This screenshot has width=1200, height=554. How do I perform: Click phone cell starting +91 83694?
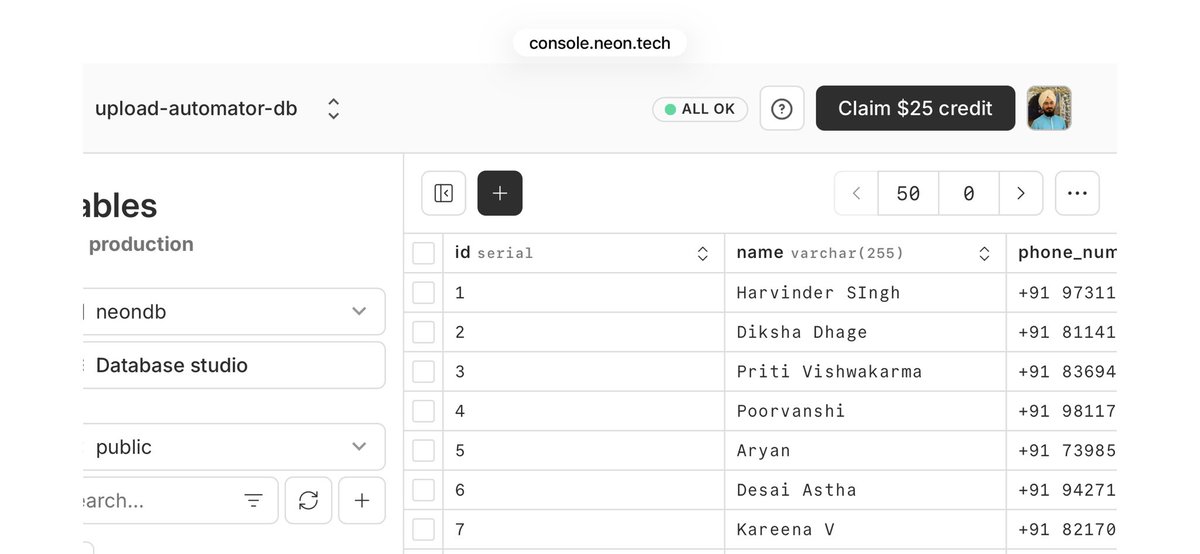click(1062, 372)
